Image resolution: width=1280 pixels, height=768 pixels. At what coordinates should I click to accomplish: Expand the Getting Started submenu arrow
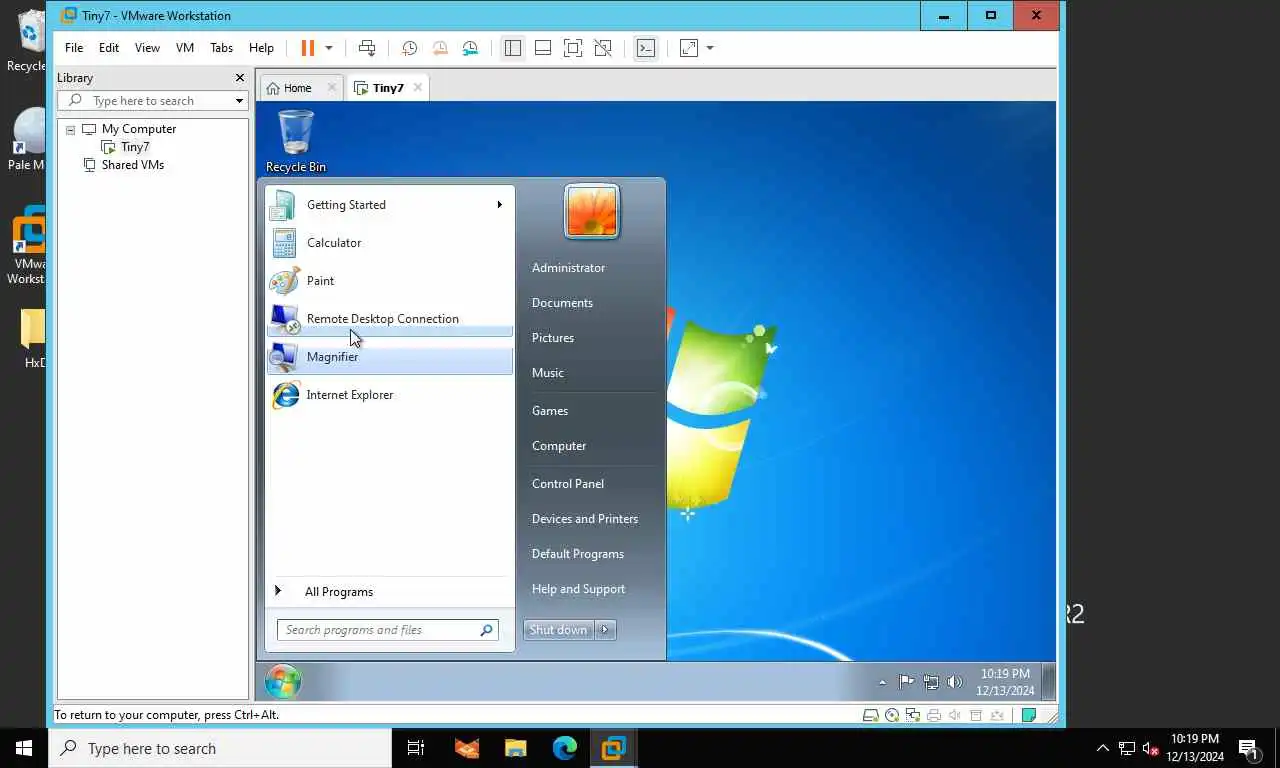(x=499, y=205)
